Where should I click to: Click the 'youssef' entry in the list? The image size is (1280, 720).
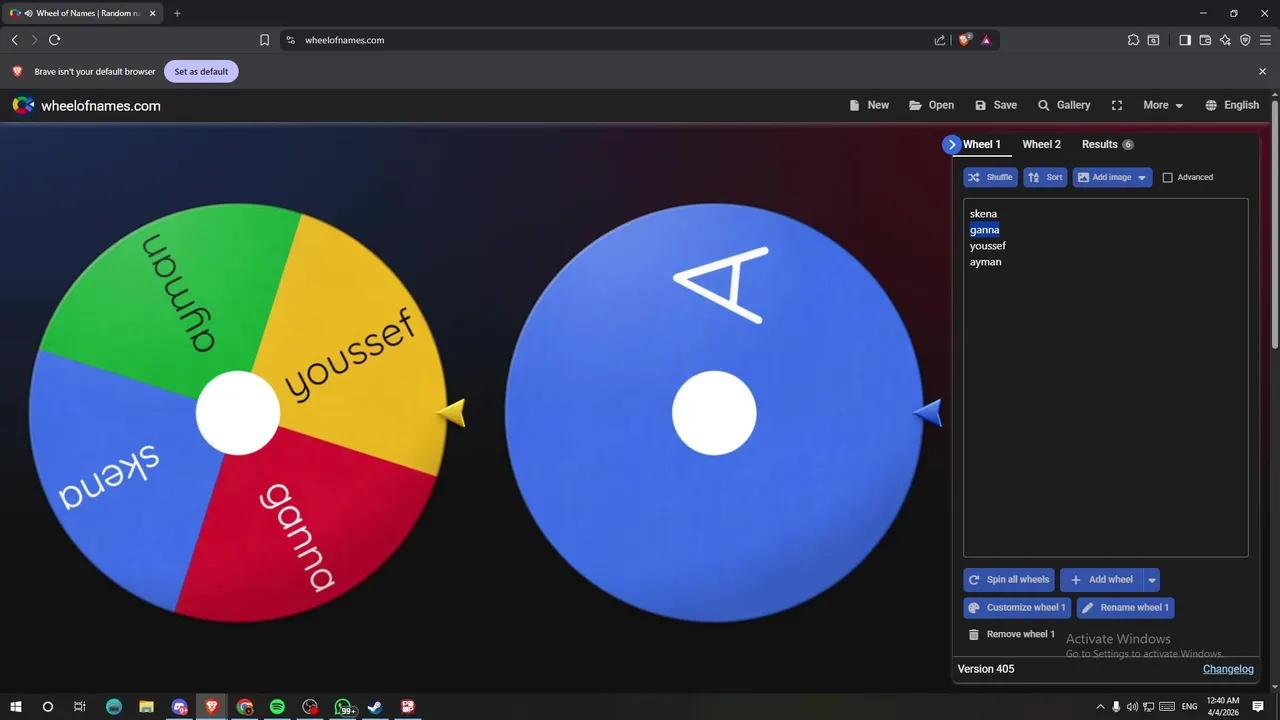tap(988, 245)
